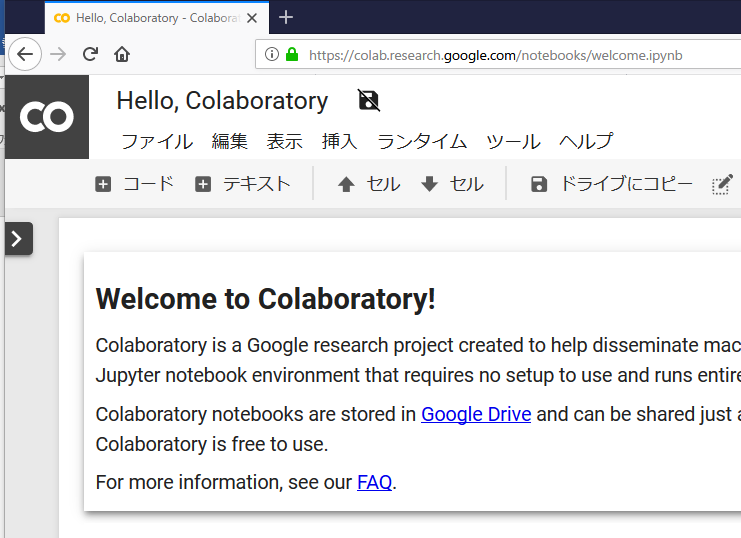Click the green secure-connection padlock
Viewport: 741px width, 538px height.
point(292,54)
